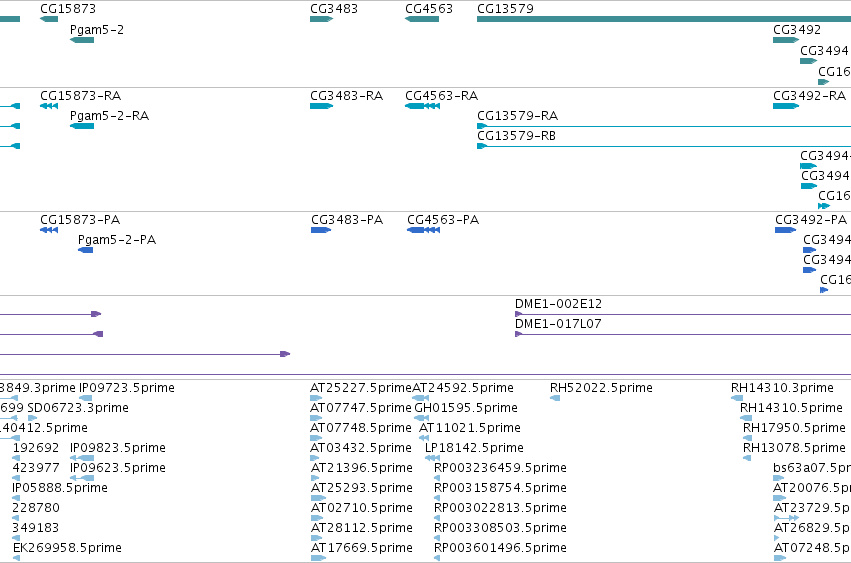The image size is (851, 563).
Task: Select EST label RH14310.3prime
Action: pos(782,388)
